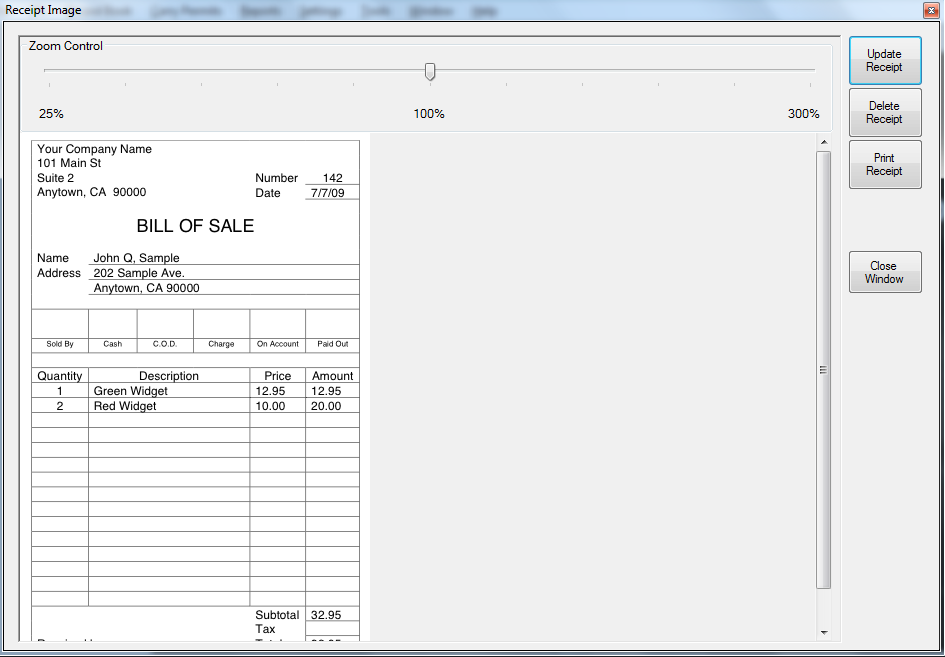
Task: Click the BILL OF SALE heading
Action: (195, 225)
